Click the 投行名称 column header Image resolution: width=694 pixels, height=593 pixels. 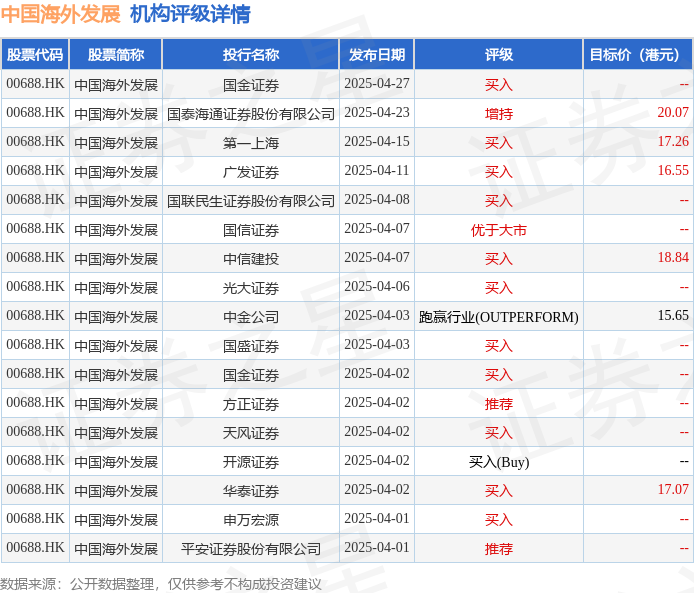251,54
